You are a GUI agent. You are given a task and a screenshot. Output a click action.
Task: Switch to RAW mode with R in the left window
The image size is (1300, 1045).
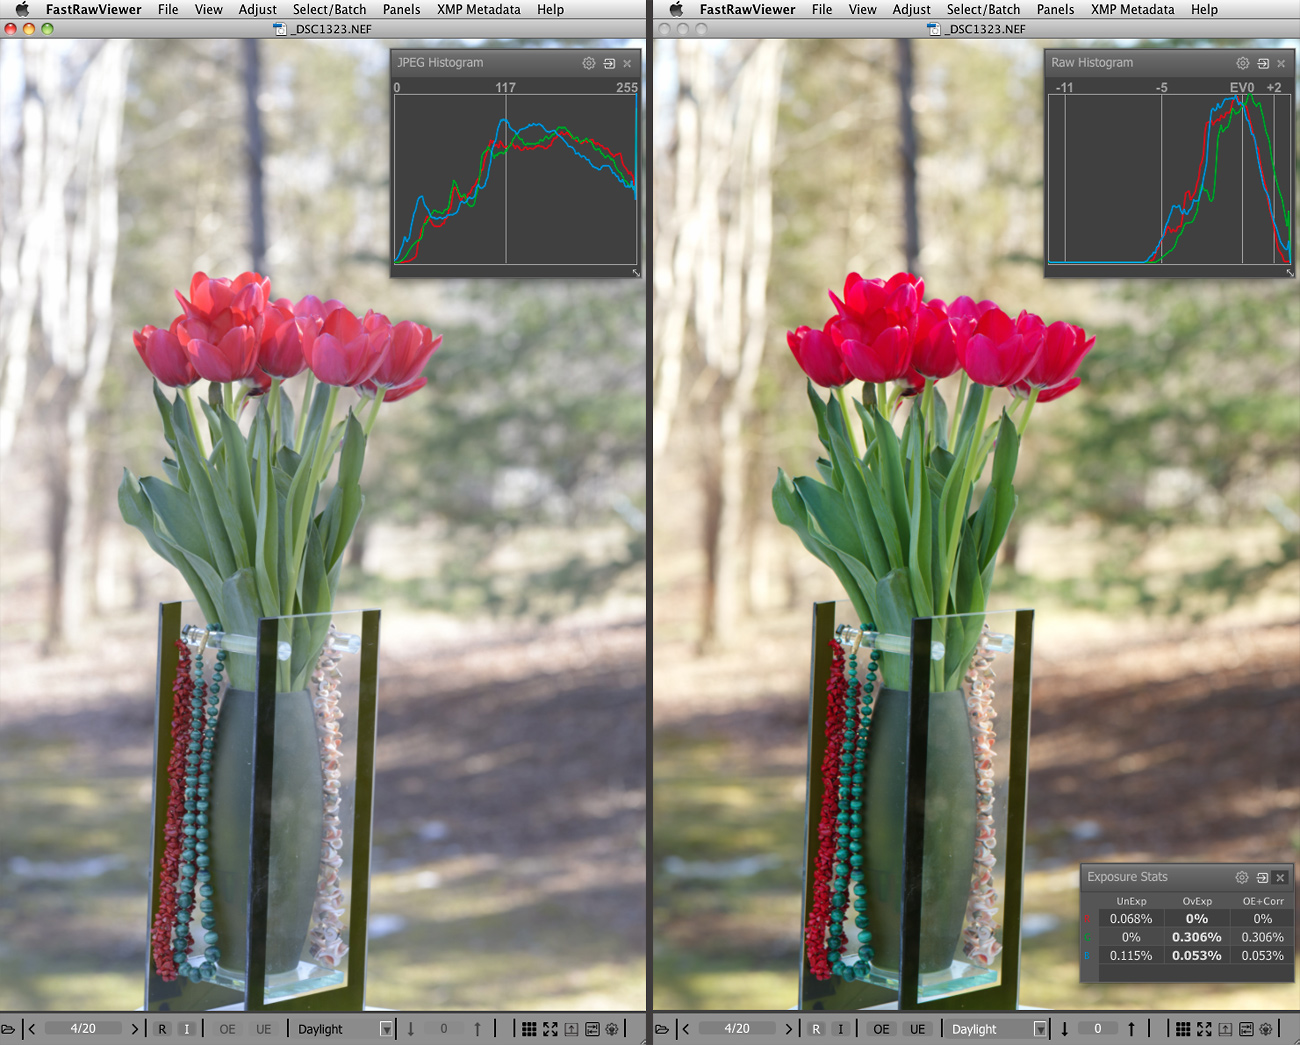162,1029
